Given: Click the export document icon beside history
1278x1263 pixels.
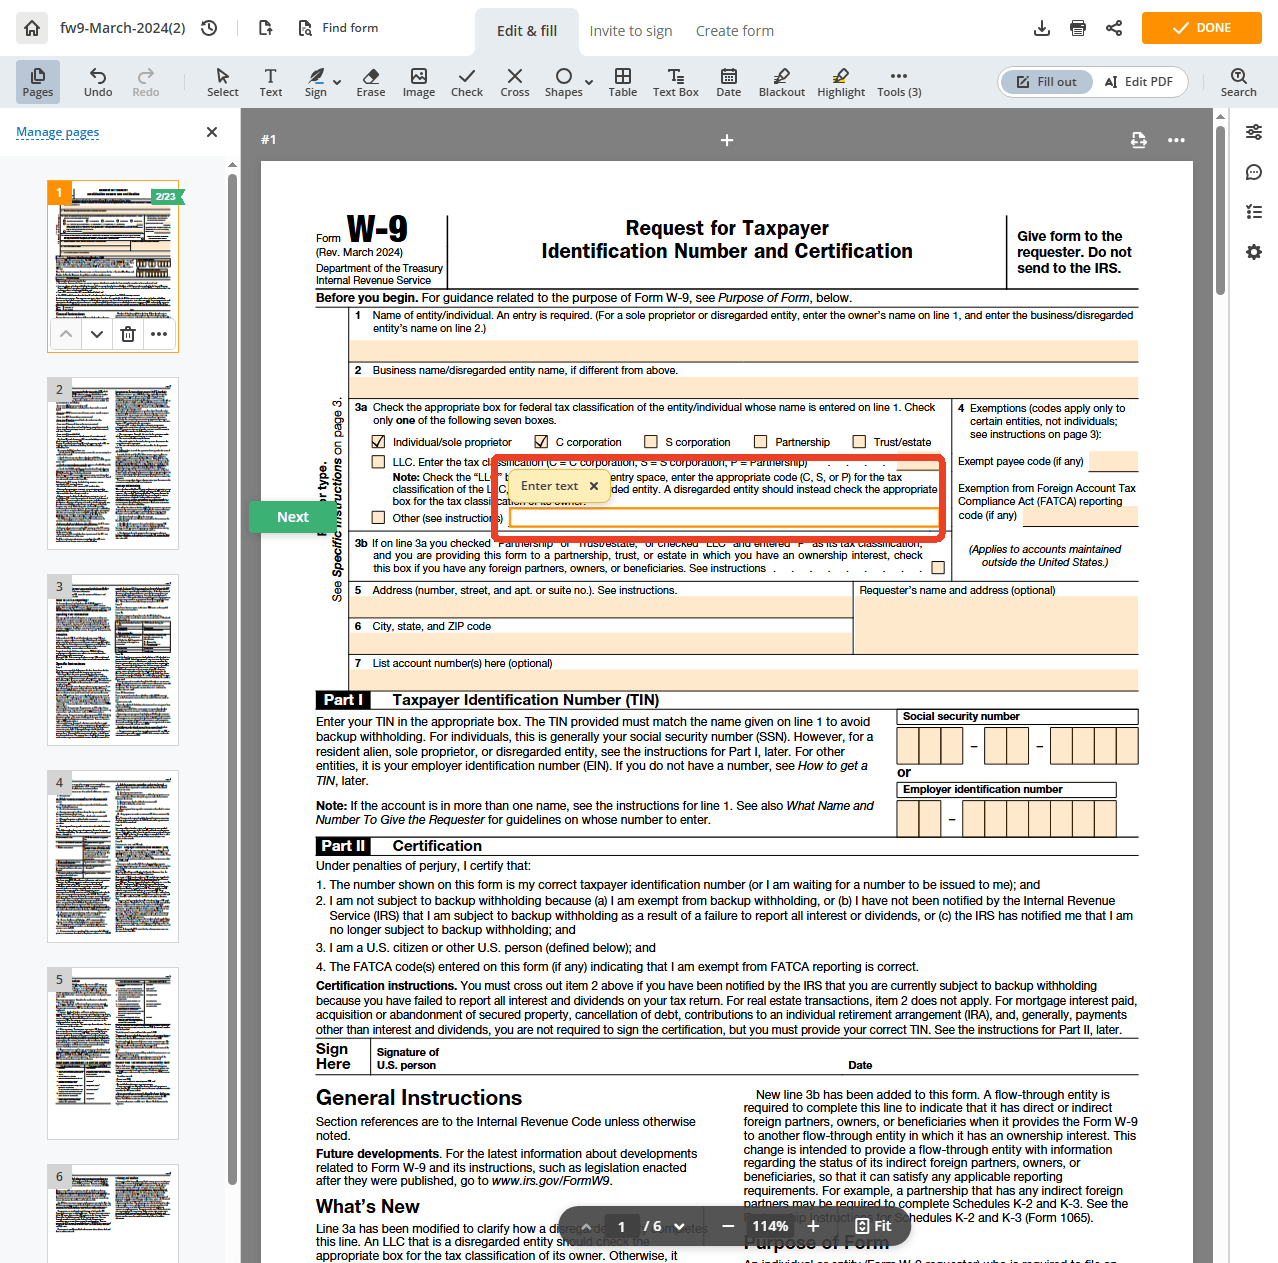Looking at the screenshot, I should point(265,28).
